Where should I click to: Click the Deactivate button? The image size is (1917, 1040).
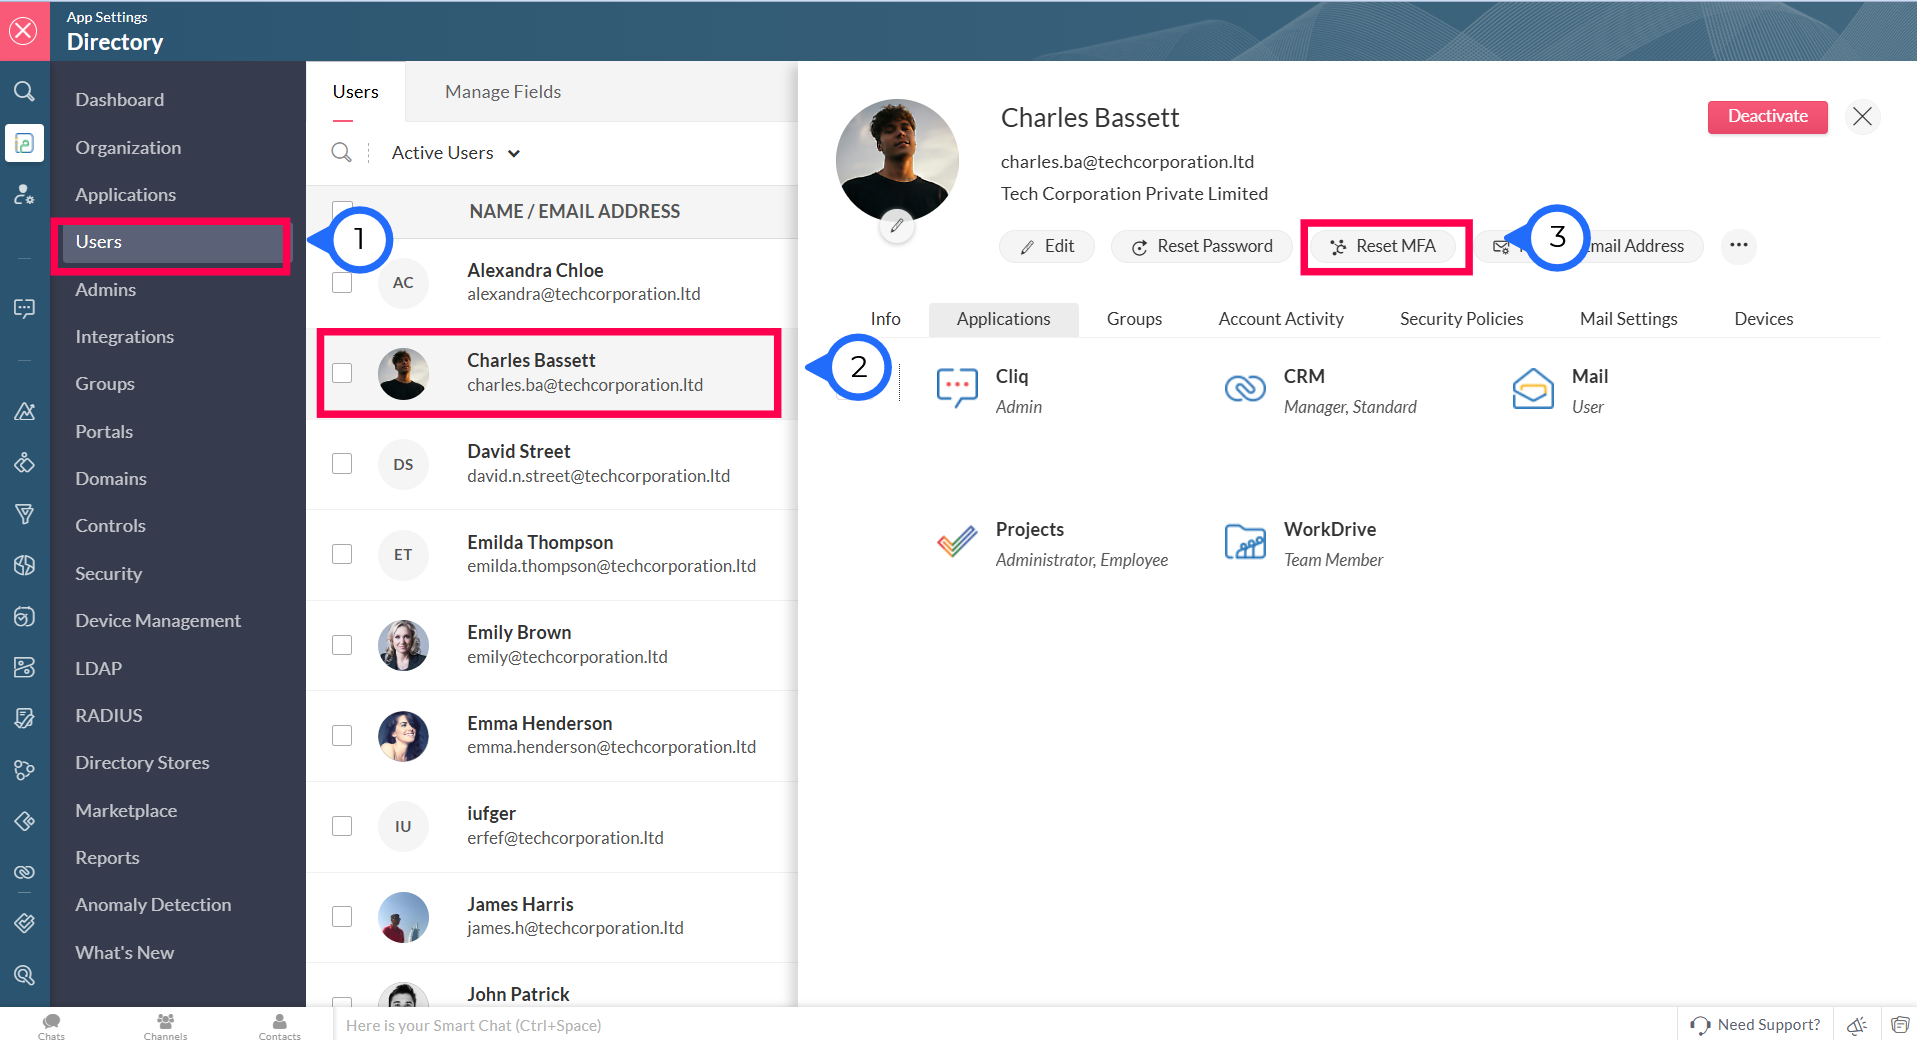pyautogui.click(x=1767, y=117)
